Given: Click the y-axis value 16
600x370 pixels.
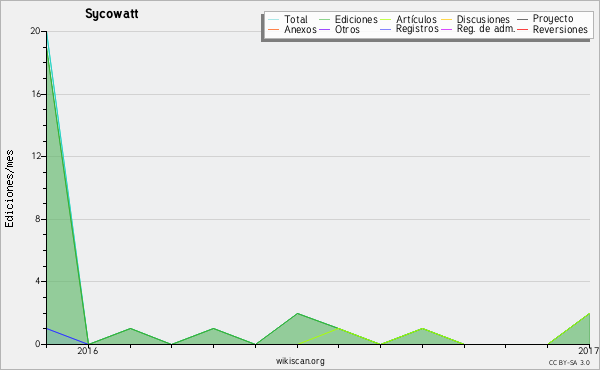Looking at the screenshot, I should tap(36, 94).
